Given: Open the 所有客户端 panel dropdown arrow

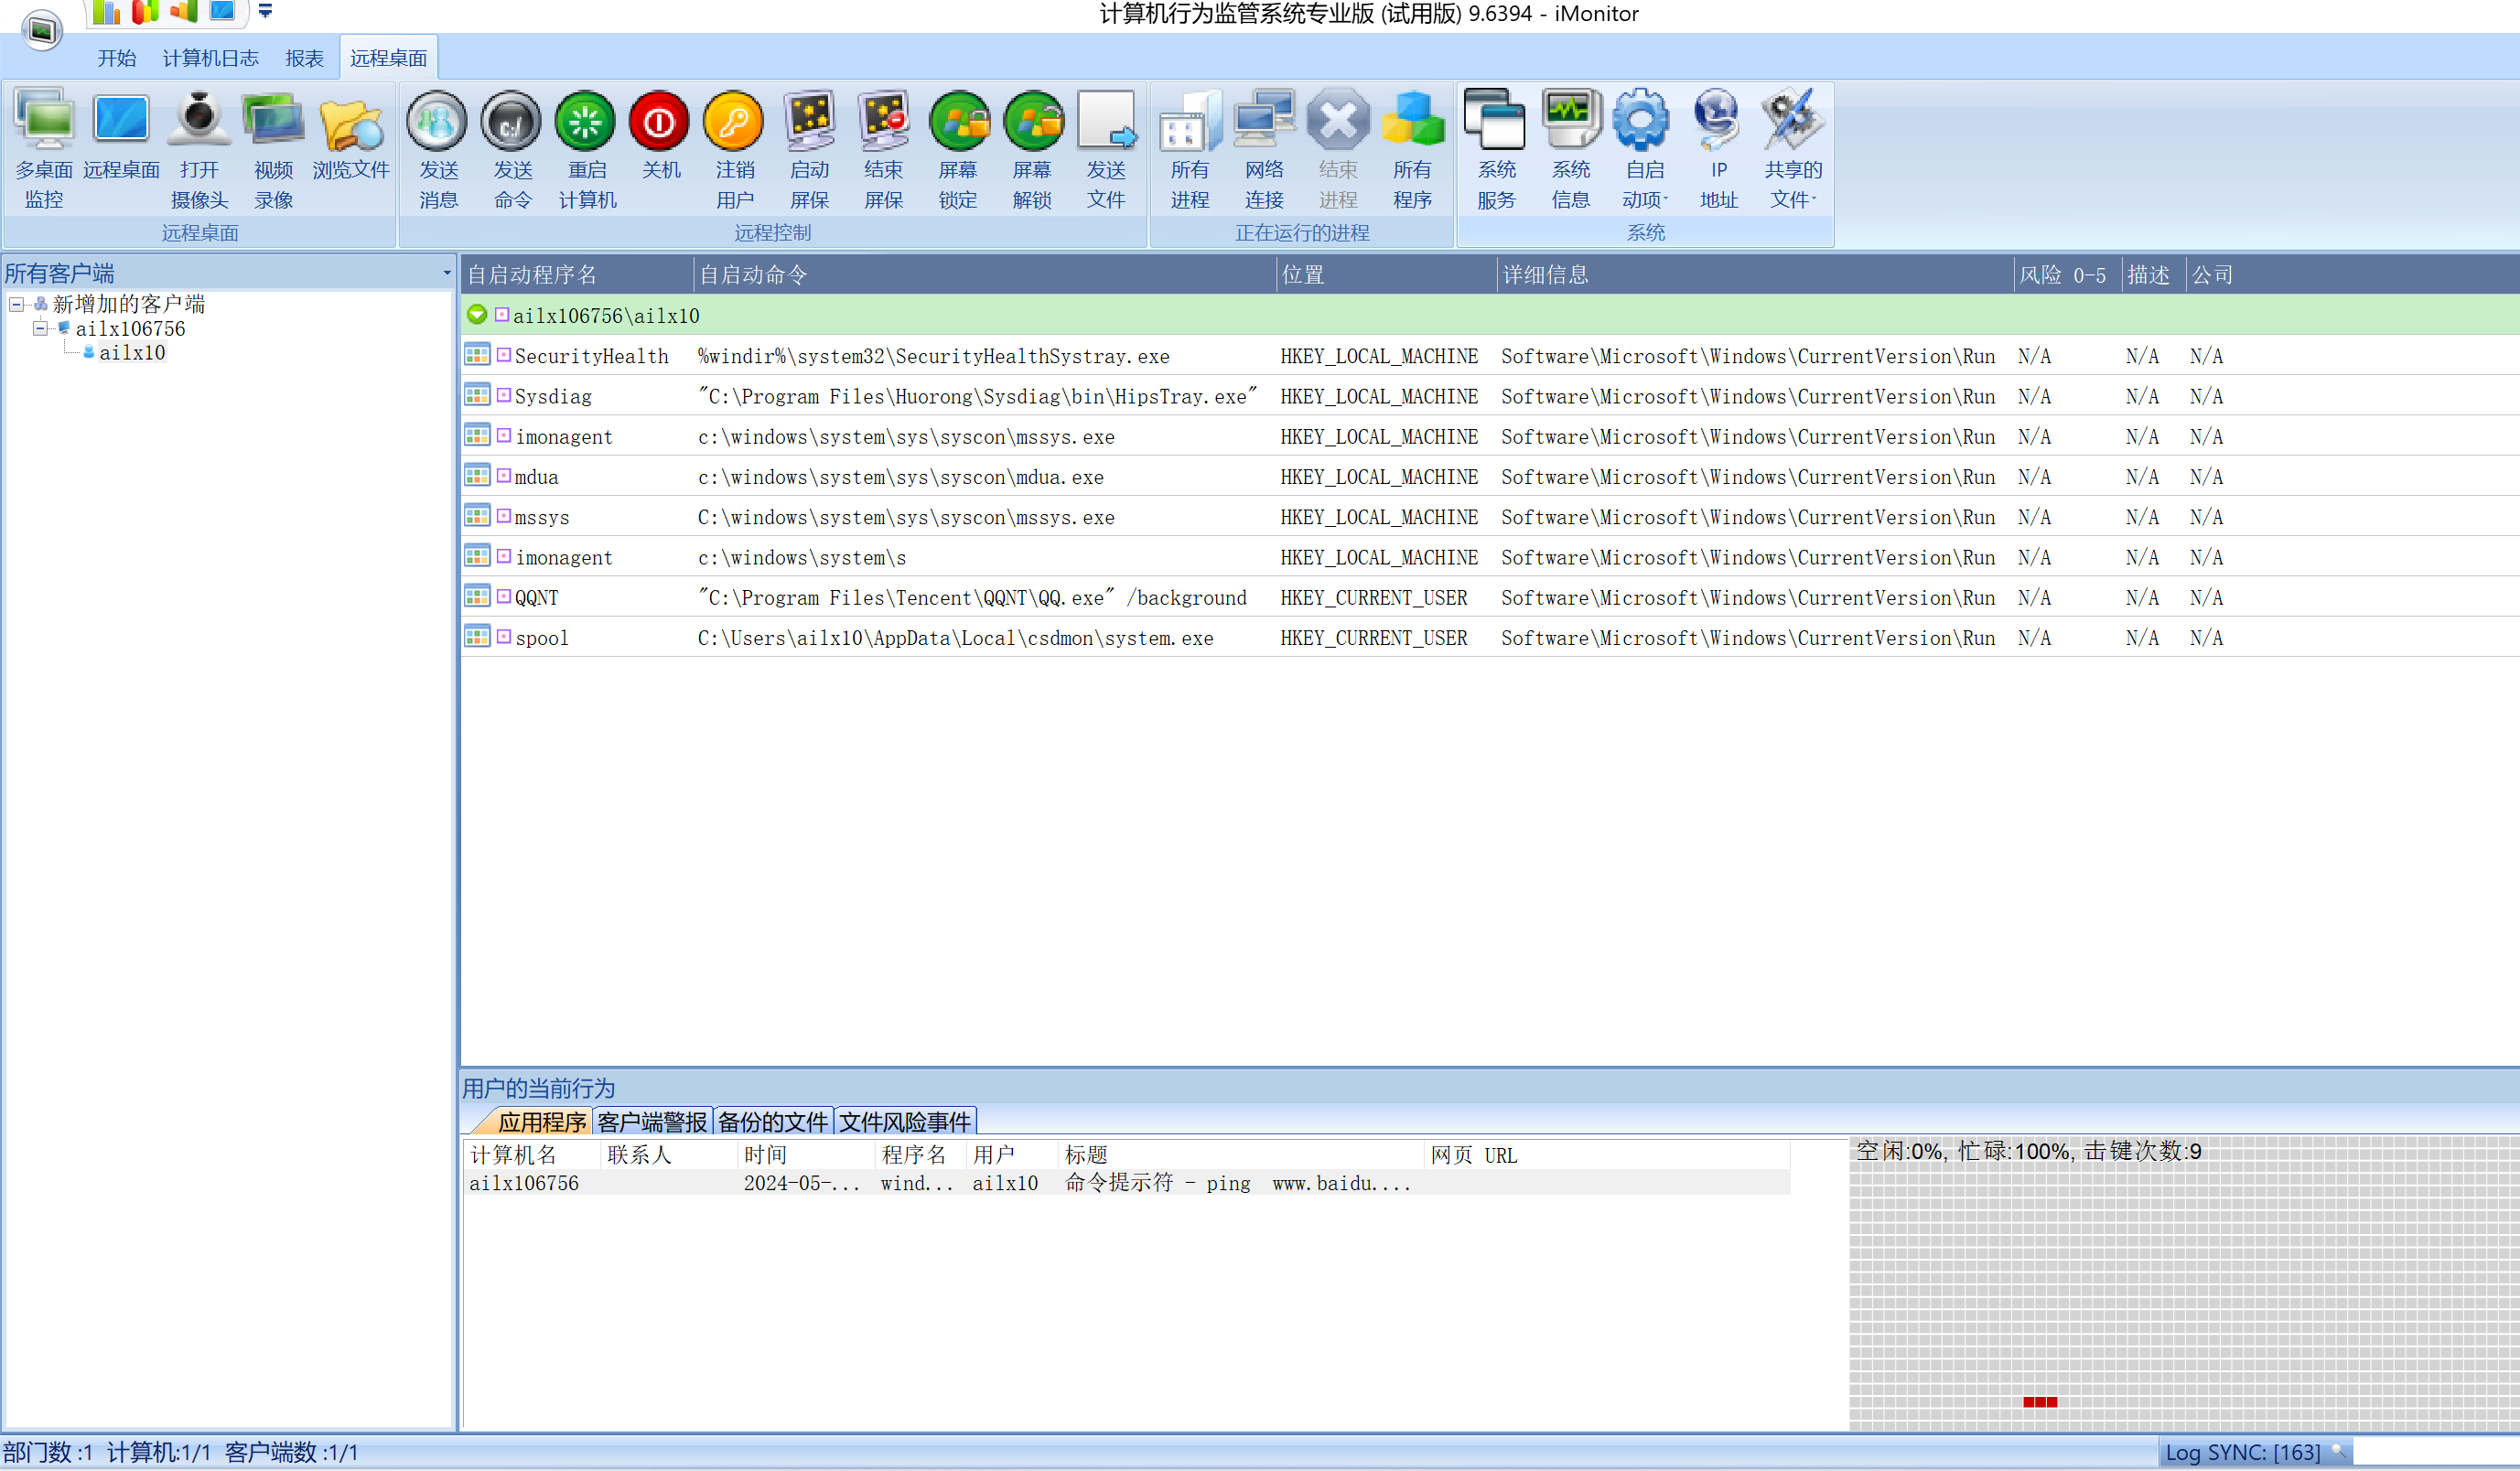Looking at the screenshot, I should click(446, 273).
